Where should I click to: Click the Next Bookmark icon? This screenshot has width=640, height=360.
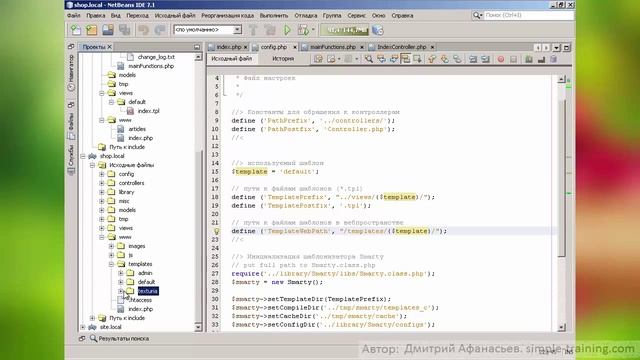click(x=444, y=59)
